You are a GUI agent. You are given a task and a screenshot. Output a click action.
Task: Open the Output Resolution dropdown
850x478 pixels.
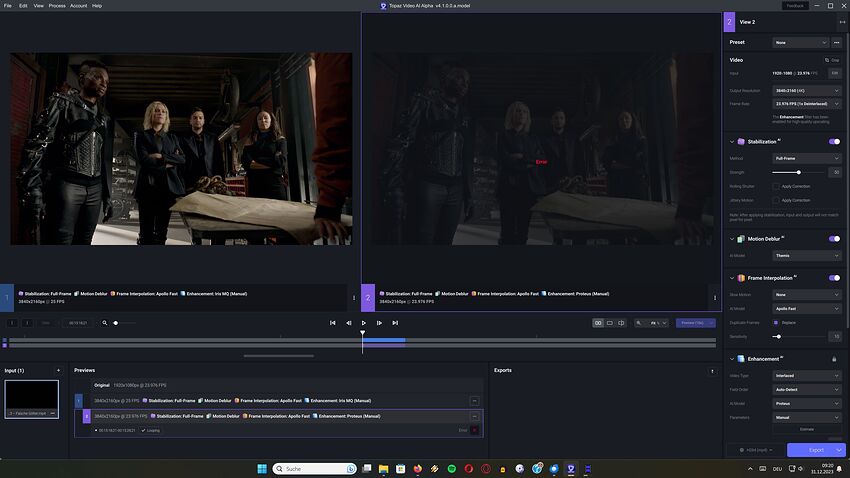click(x=807, y=91)
